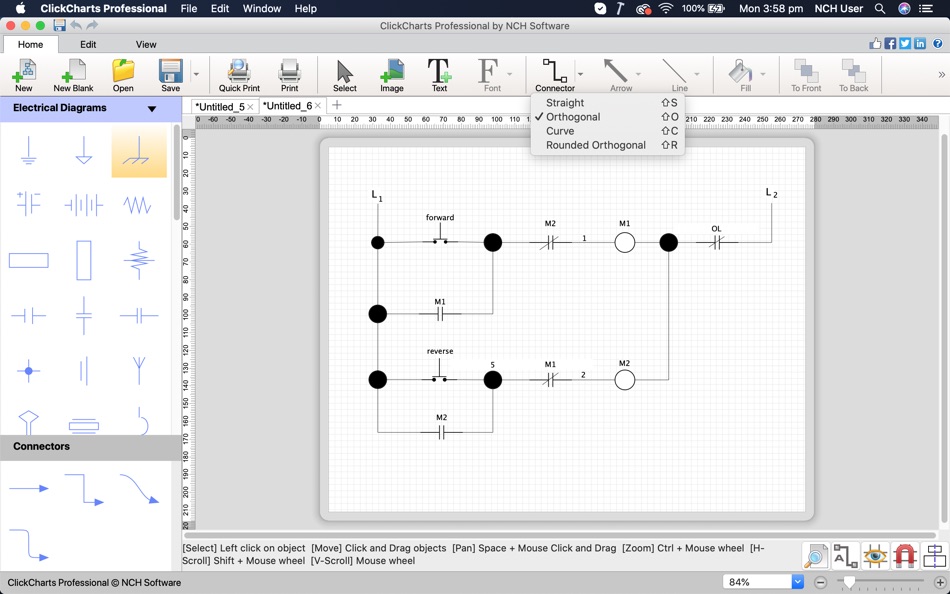Open the File menu in menu bar

click(189, 8)
